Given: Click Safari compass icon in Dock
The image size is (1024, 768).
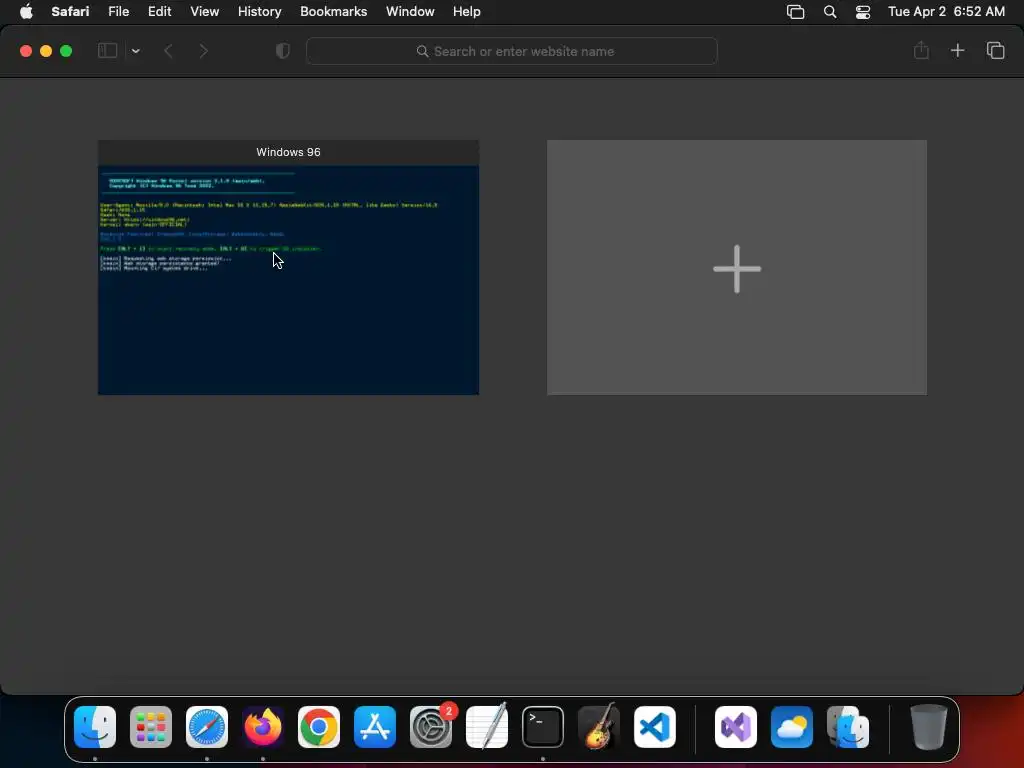Looking at the screenshot, I should point(207,726).
